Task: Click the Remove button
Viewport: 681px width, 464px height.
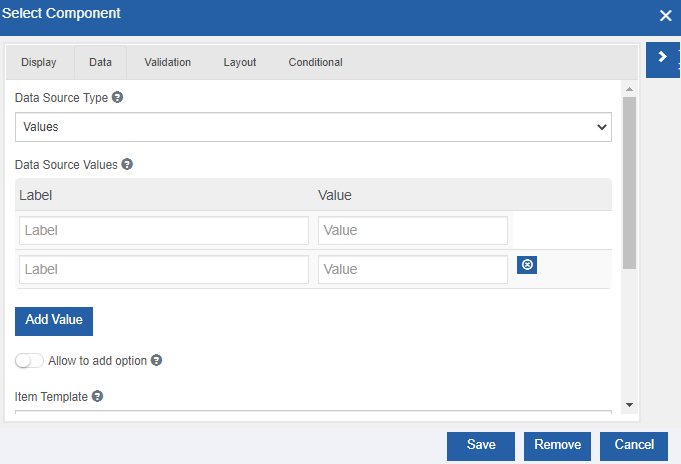Action: (557, 446)
